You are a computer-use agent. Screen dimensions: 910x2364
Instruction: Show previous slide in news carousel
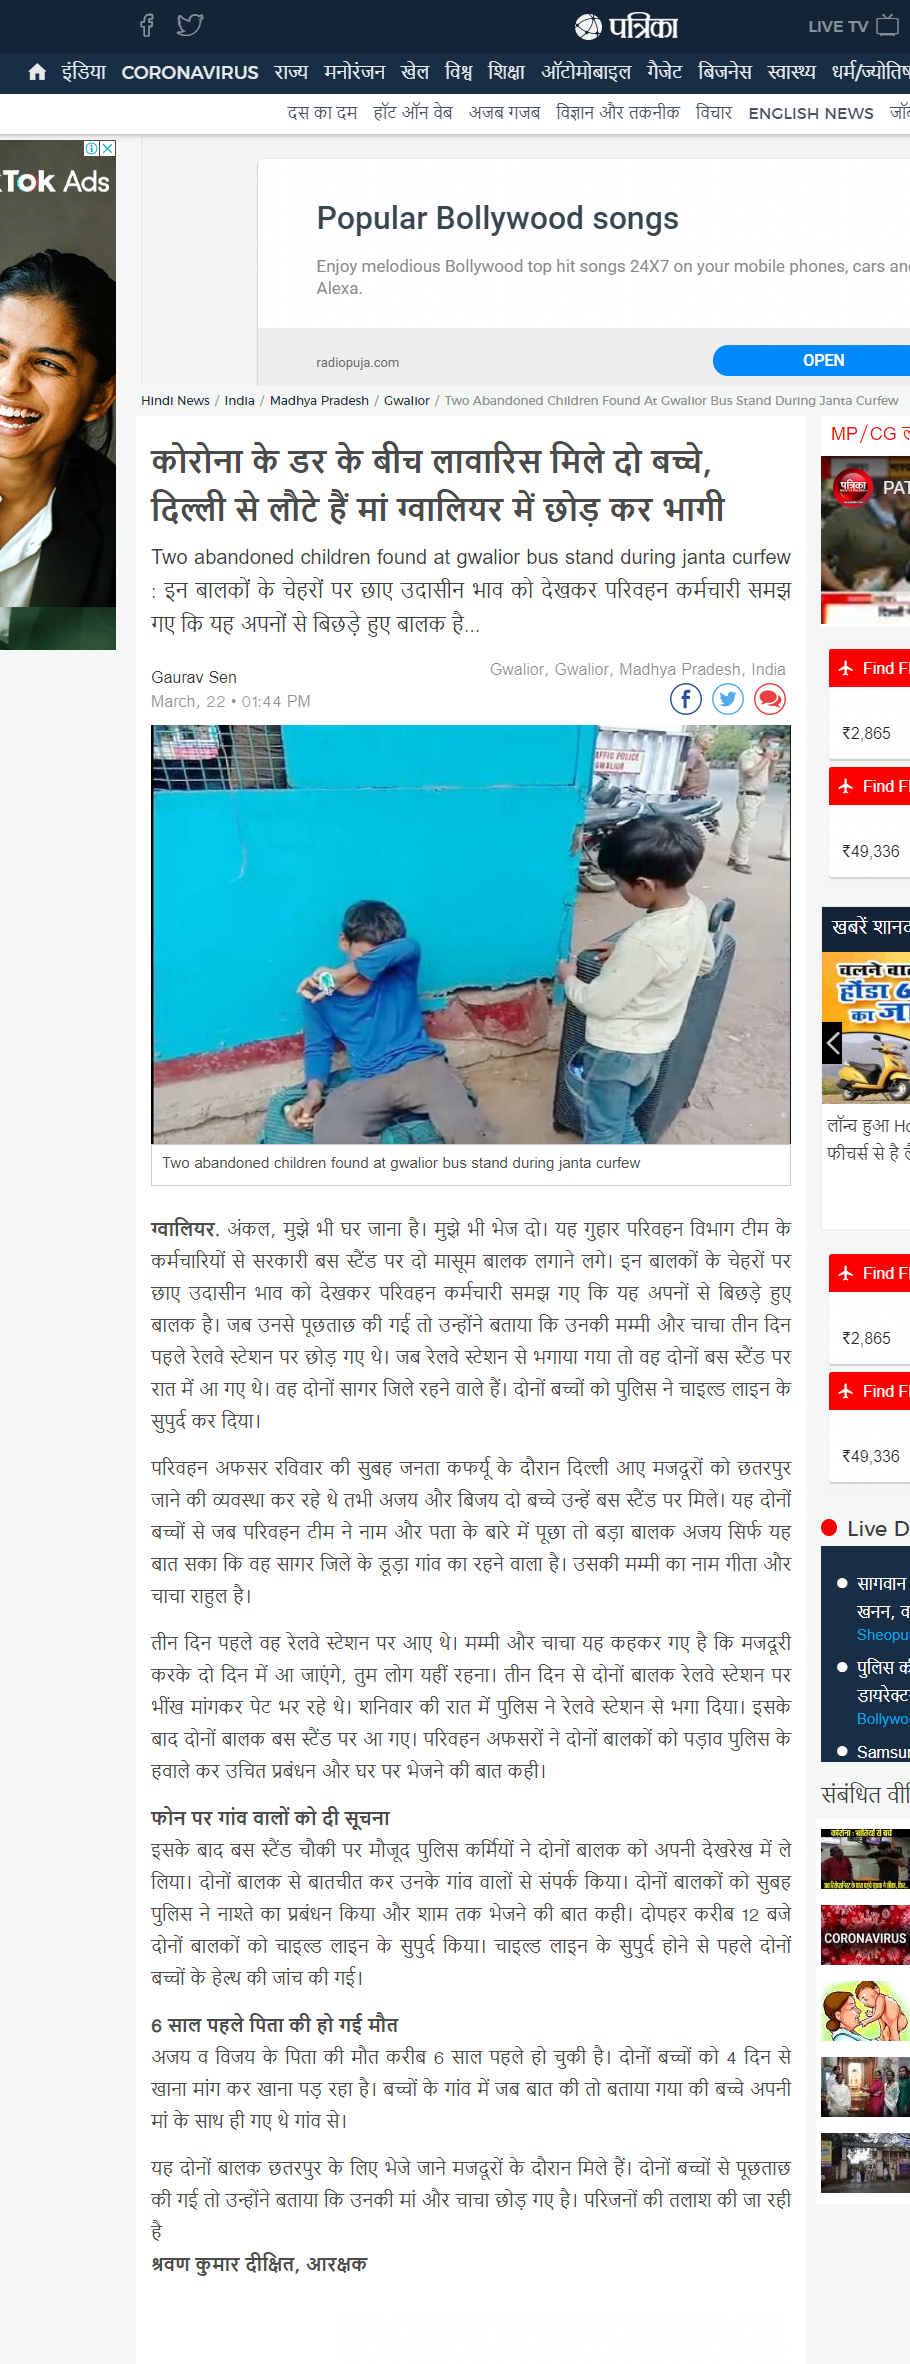coord(832,1043)
